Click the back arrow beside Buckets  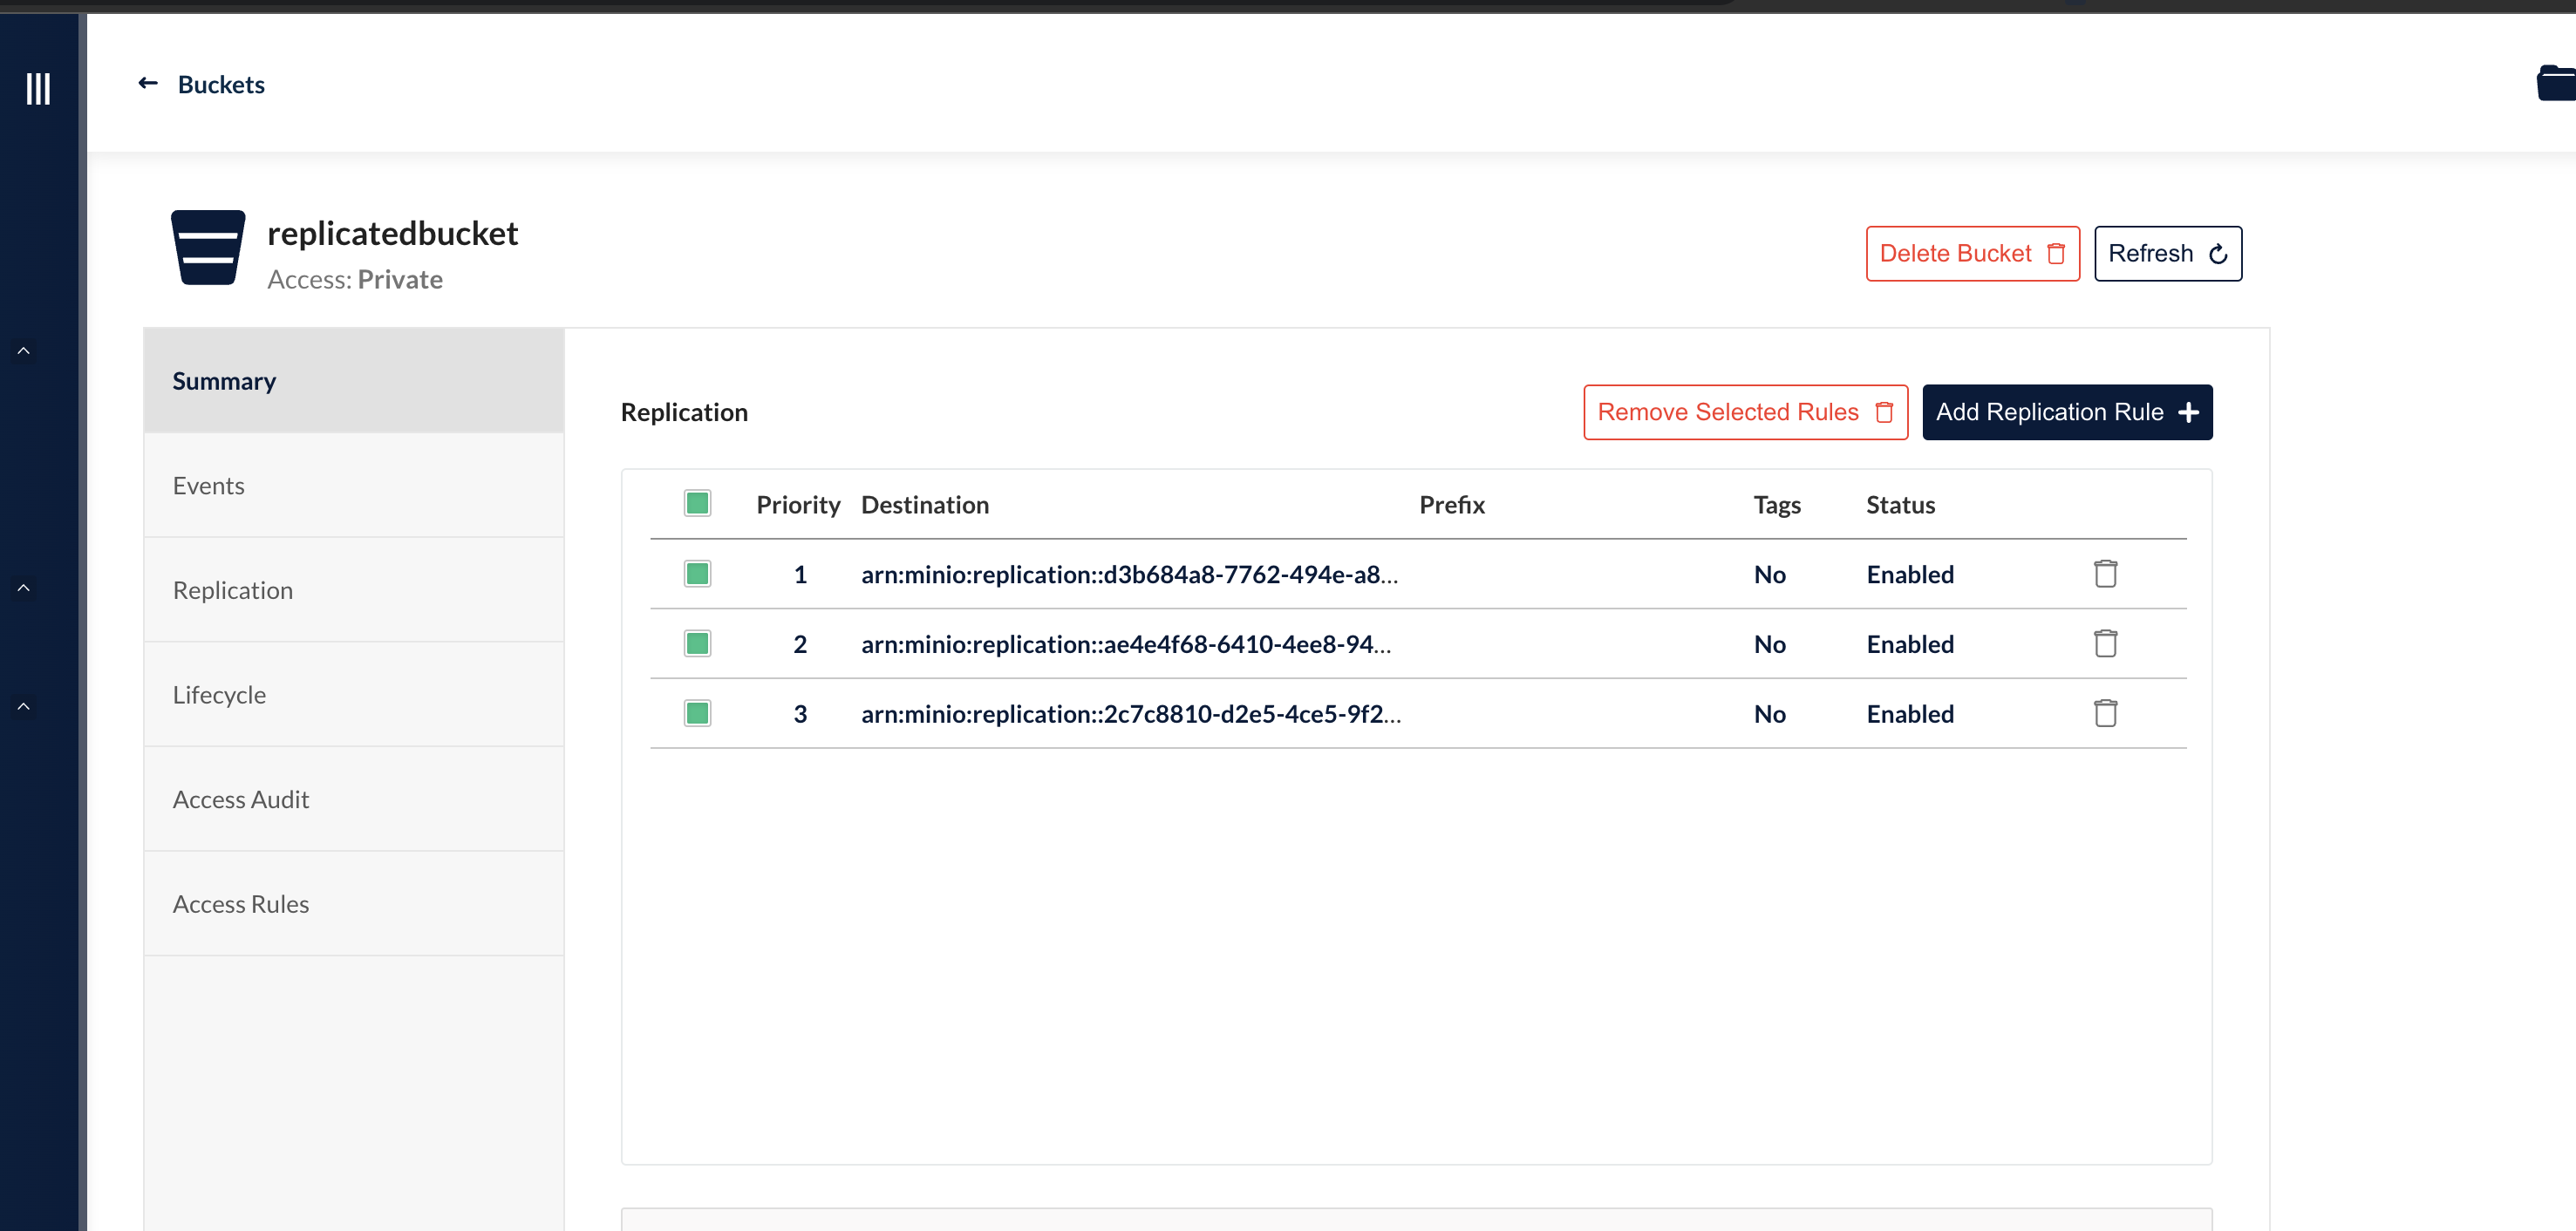148,83
